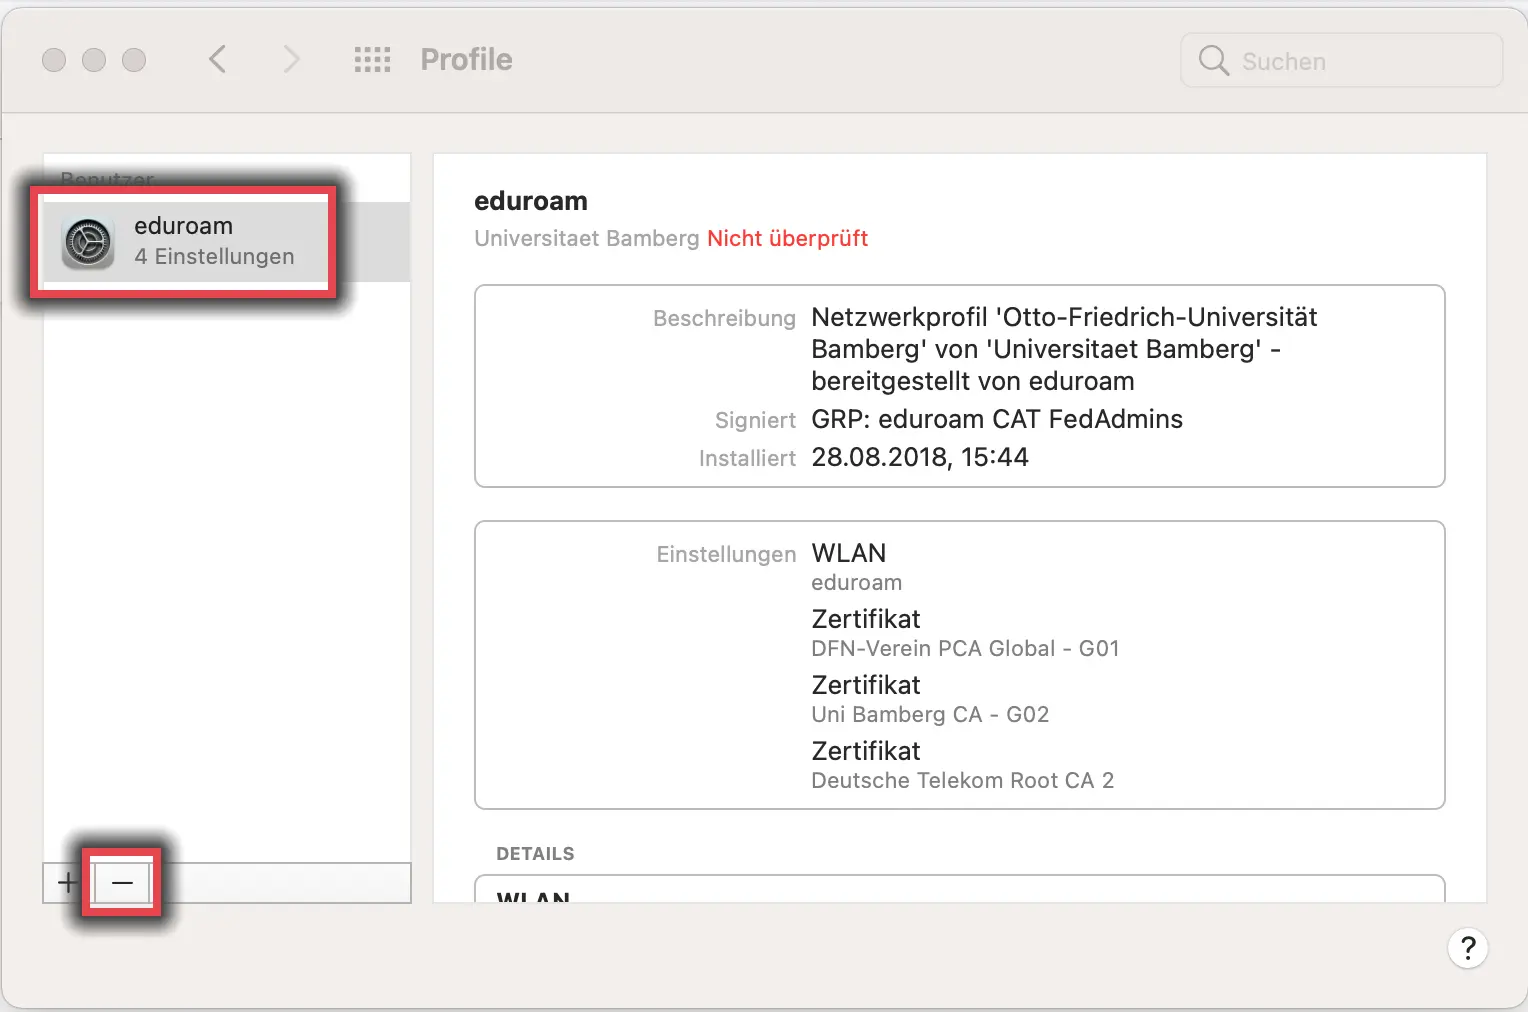Click the red close window button

click(54, 60)
